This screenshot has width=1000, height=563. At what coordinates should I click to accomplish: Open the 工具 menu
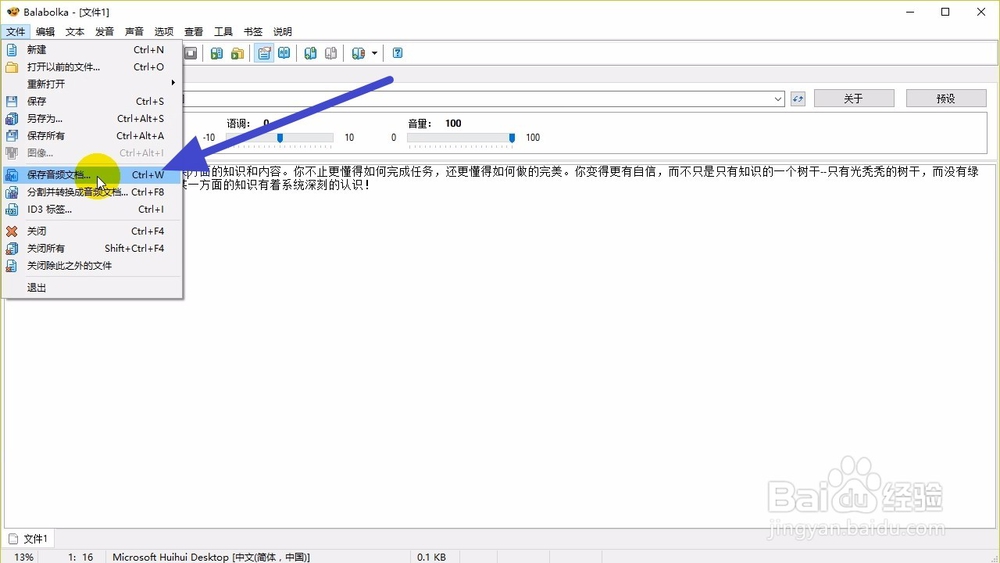click(223, 31)
